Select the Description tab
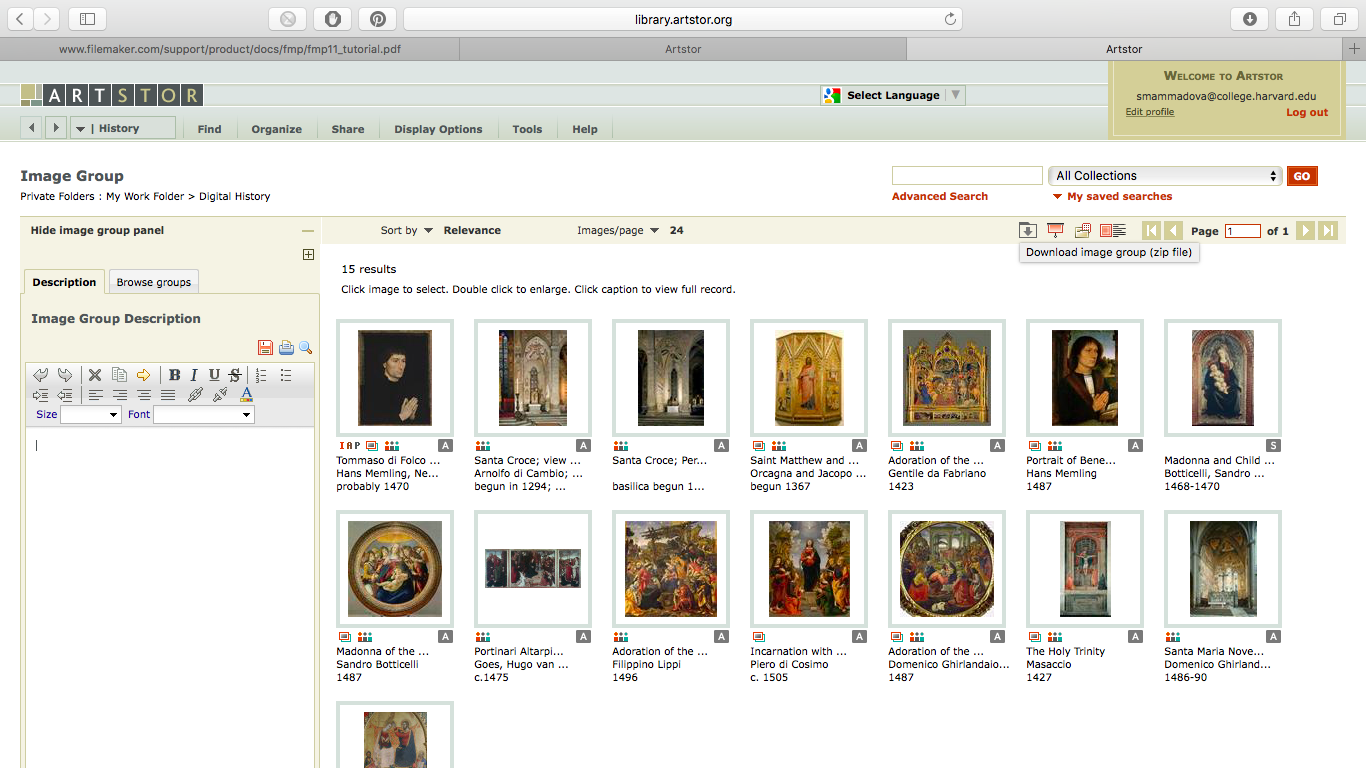1366x768 pixels. pos(64,282)
